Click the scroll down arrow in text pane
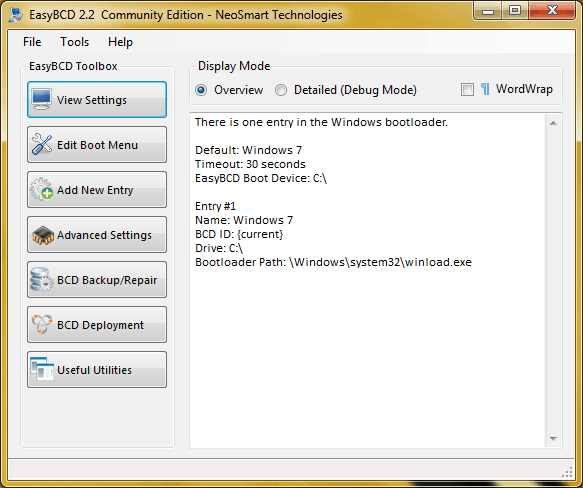Viewport: 583px width, 488px height. click(553, 439)
